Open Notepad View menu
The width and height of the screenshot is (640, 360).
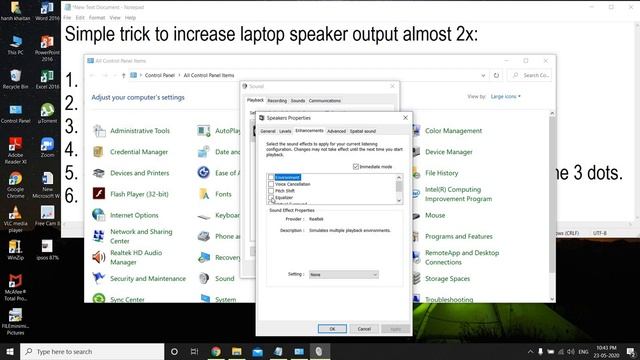coord(115,18)
